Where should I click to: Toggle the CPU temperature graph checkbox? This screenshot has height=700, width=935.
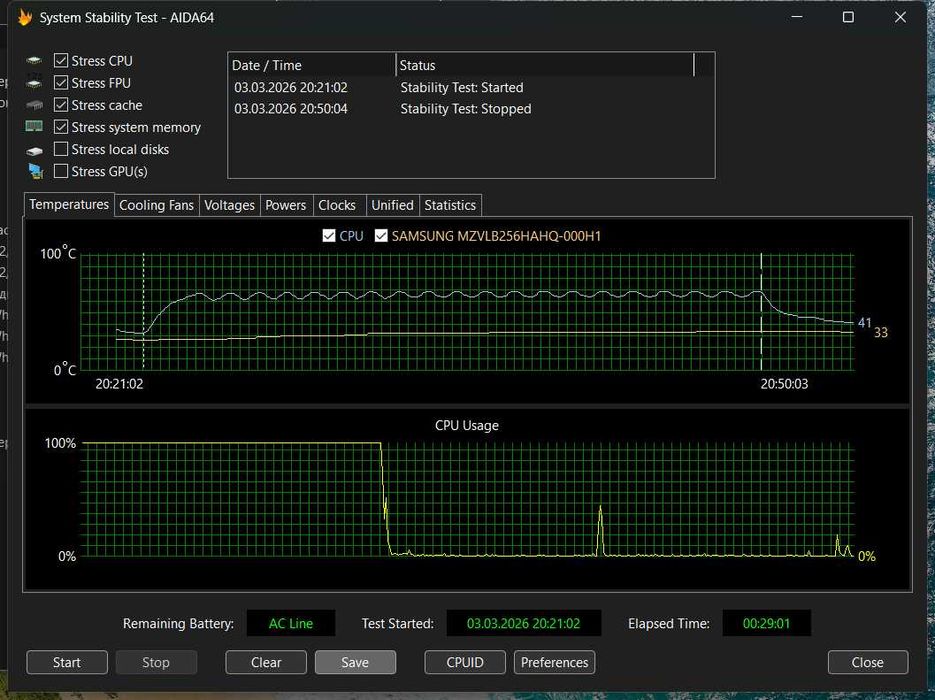pos(329,236)
